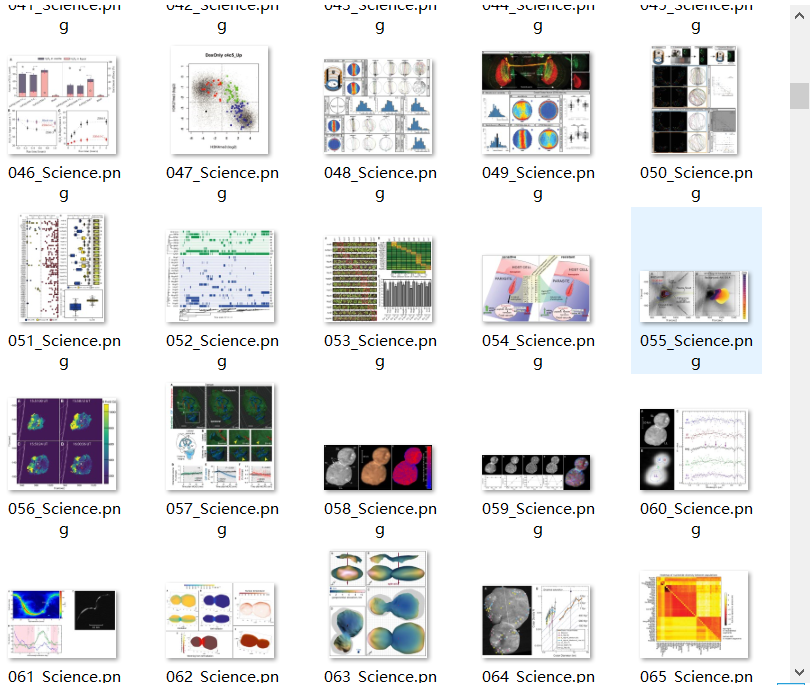Click the file name 046_Science.png
Screen dimensions: 811x685
point(64,183)
